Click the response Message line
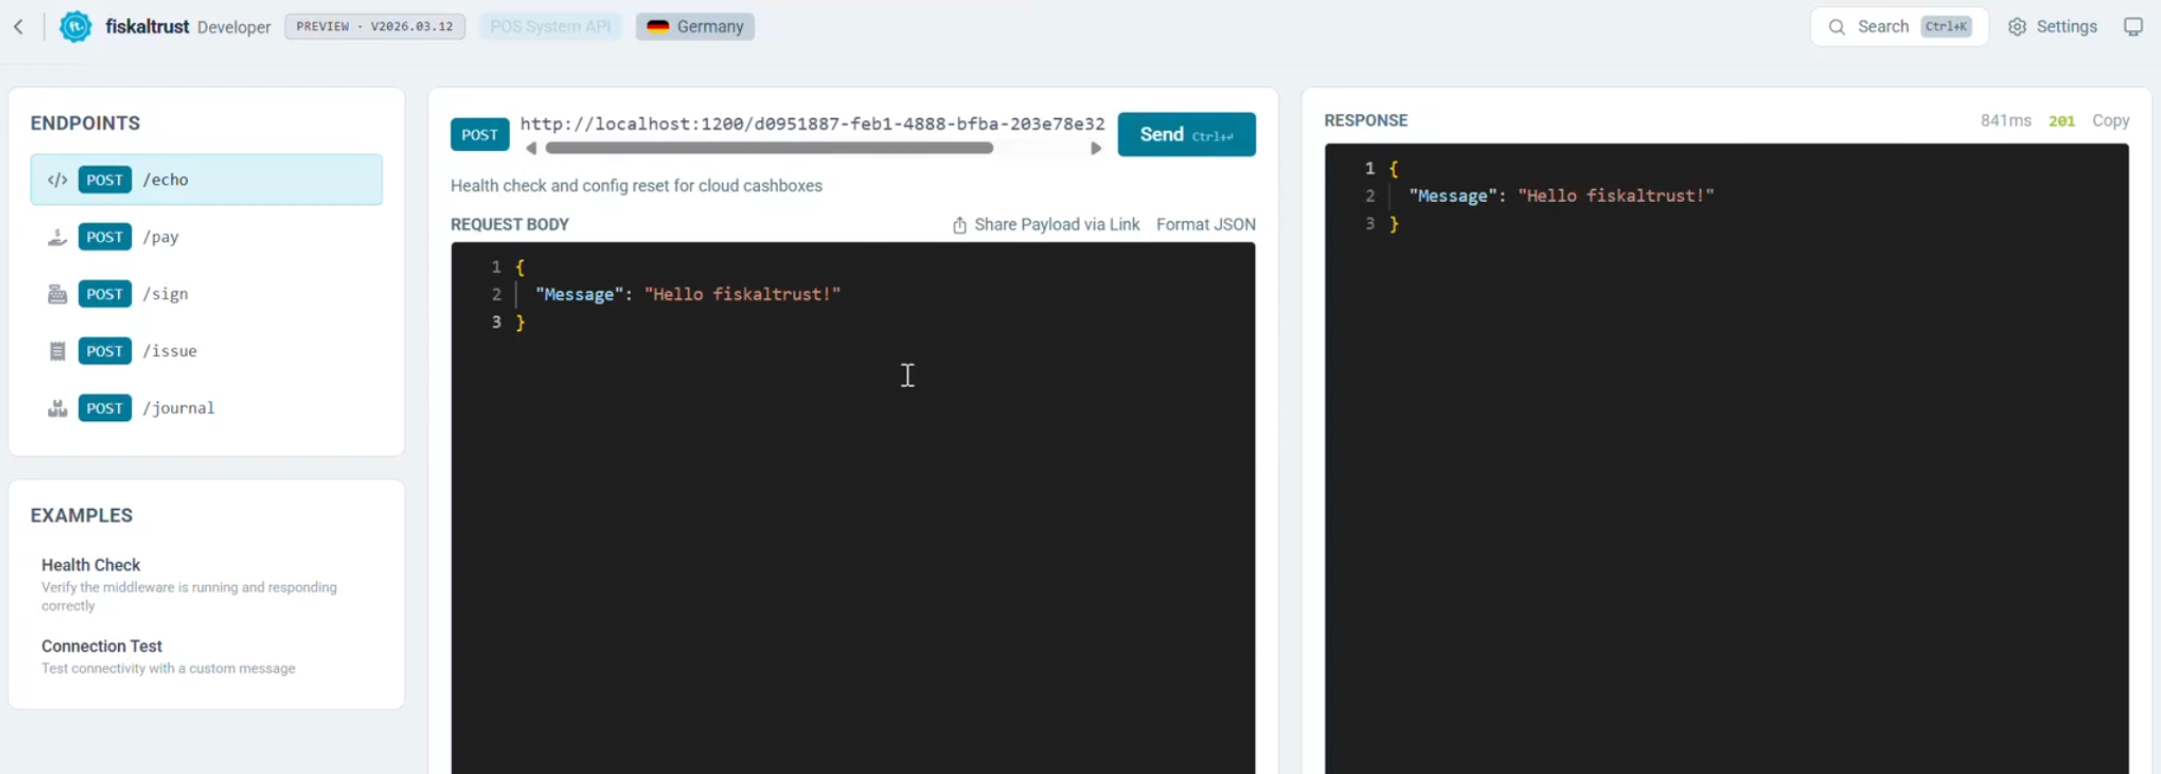The image size is (2161, 774). (1561, 196)
